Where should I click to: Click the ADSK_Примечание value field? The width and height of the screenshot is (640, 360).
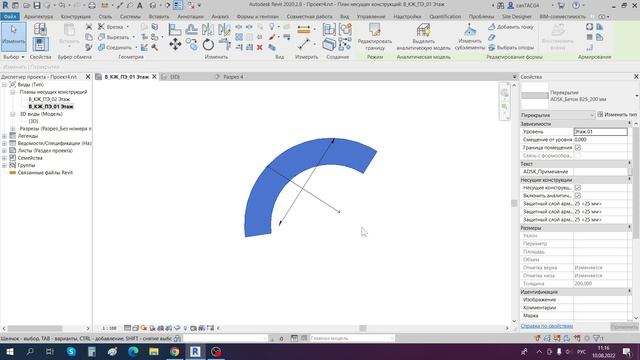coord(600,172)
